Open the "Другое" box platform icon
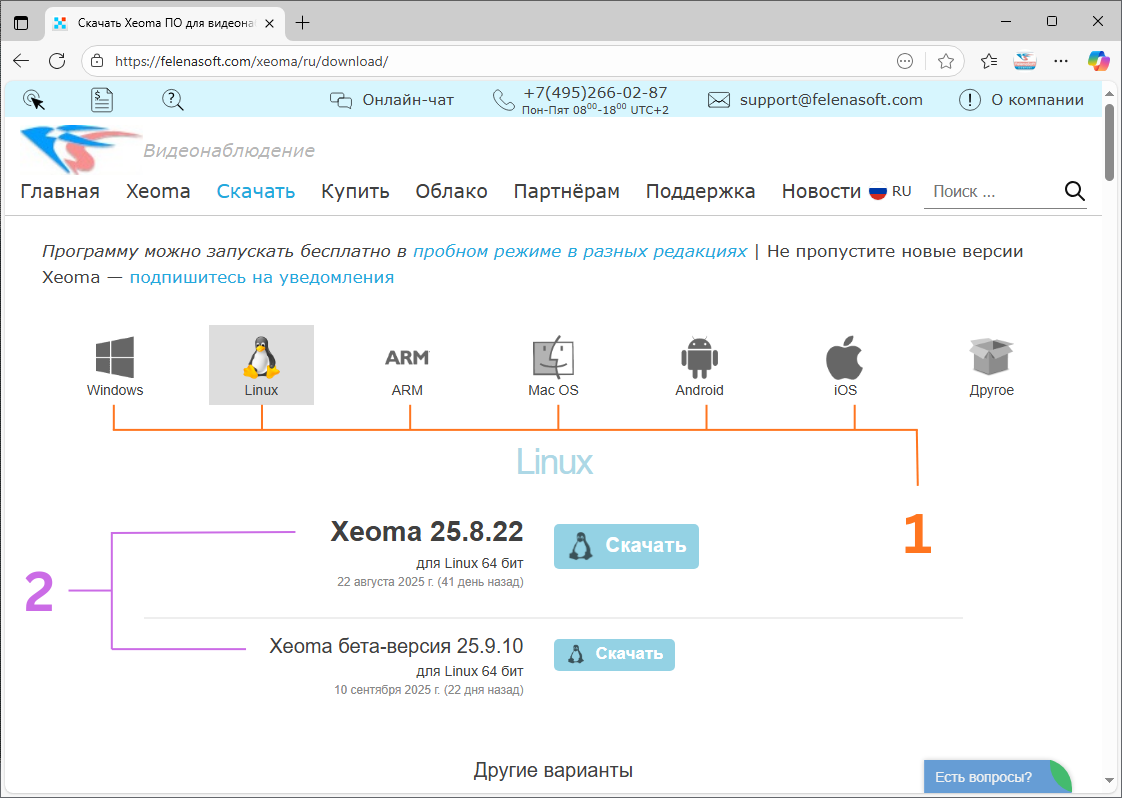Viewport: 1122px width, 798px height. 991,356
